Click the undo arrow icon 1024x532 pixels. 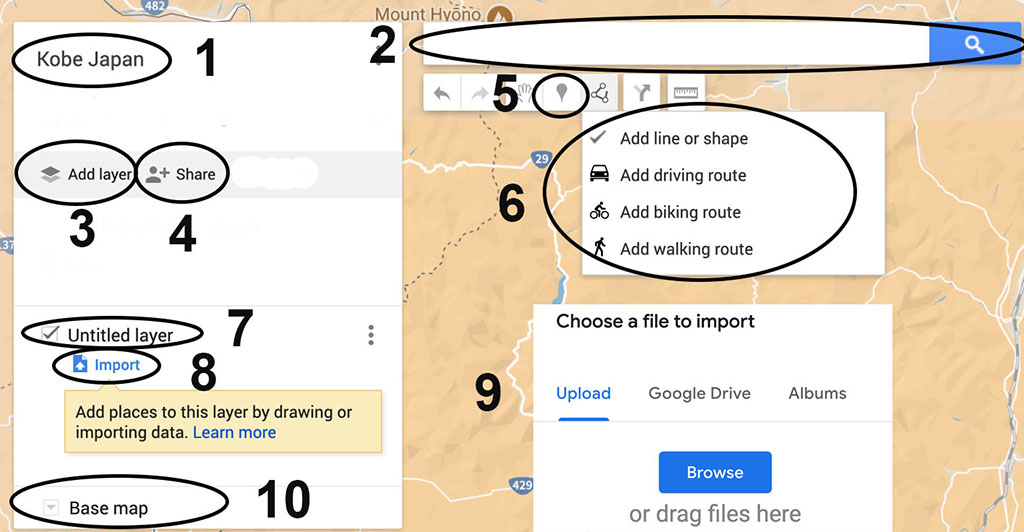(442, 93)
